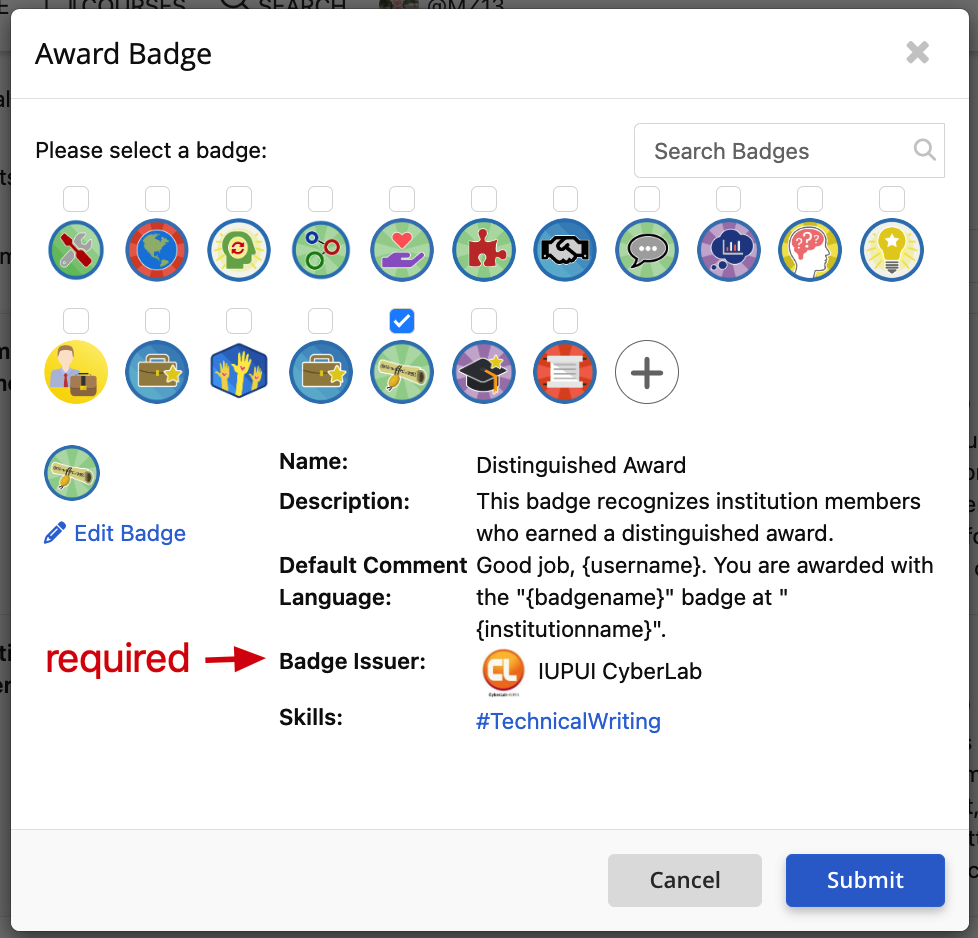Select the wrench and screwdriver badge icon
The height and width of the screenshot is (938, 978).
coord(75,250)
